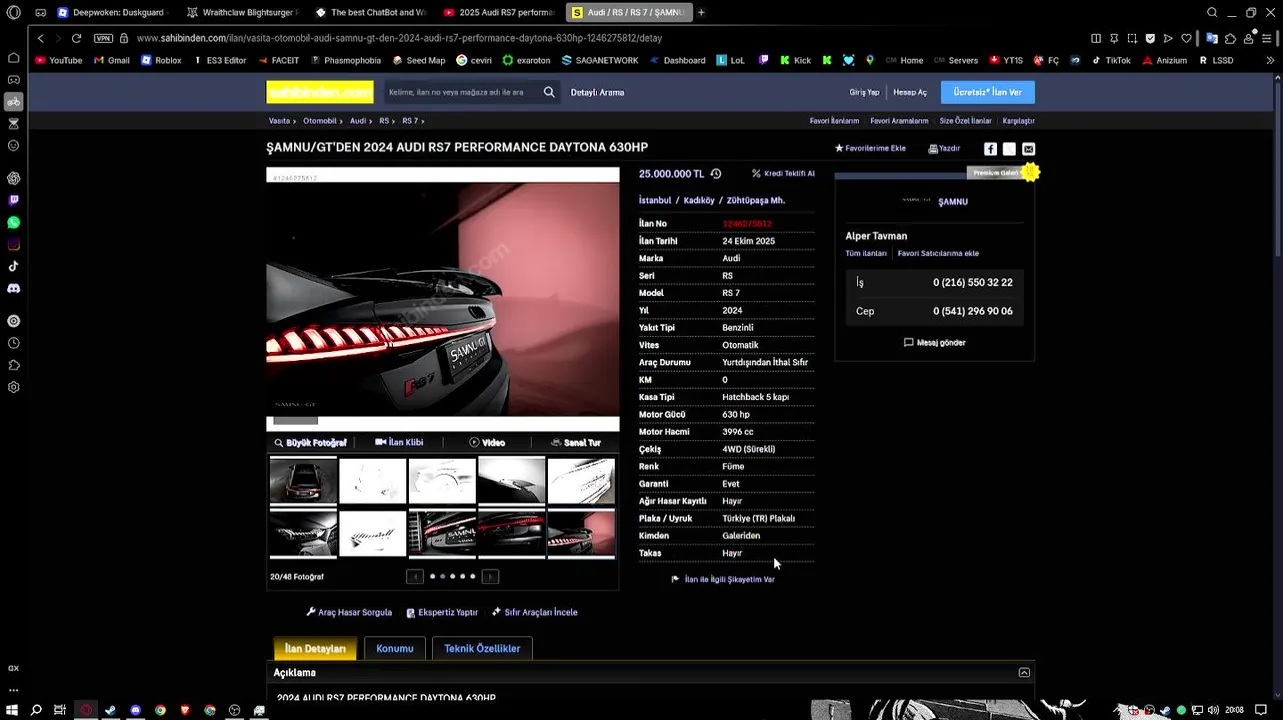This screenshot has height=720, width=1283.
Task: Open the Google Chrome taskbar icon
Action: [x=160, y=710]
